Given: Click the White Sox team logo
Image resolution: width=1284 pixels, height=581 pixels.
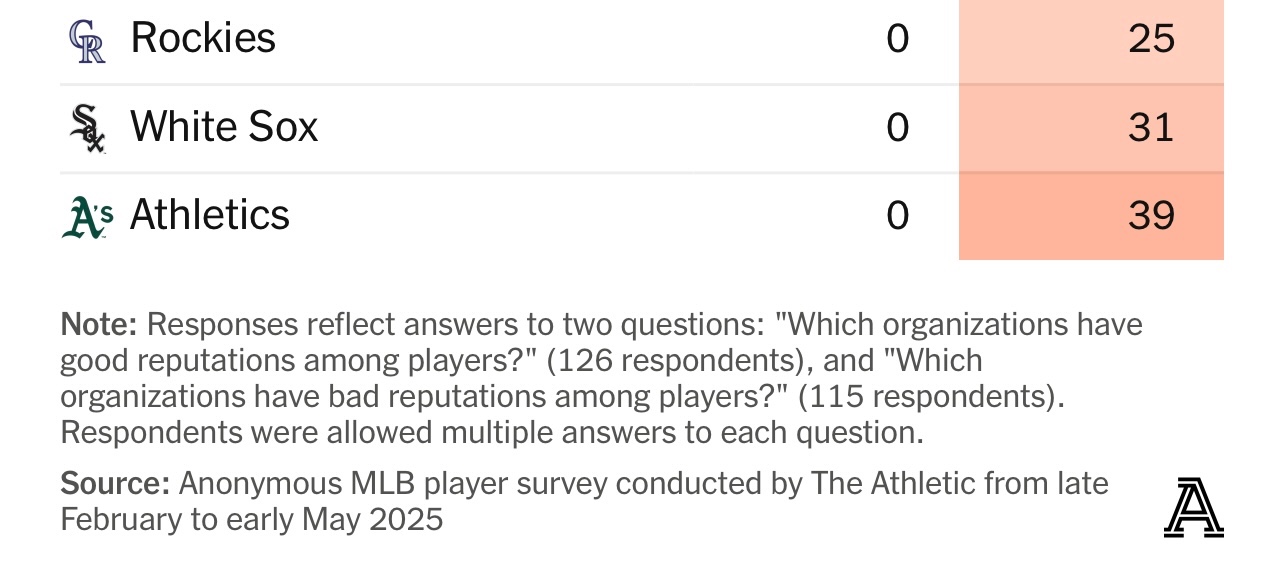Looking at the screenshot, I should tap(87, 129).
